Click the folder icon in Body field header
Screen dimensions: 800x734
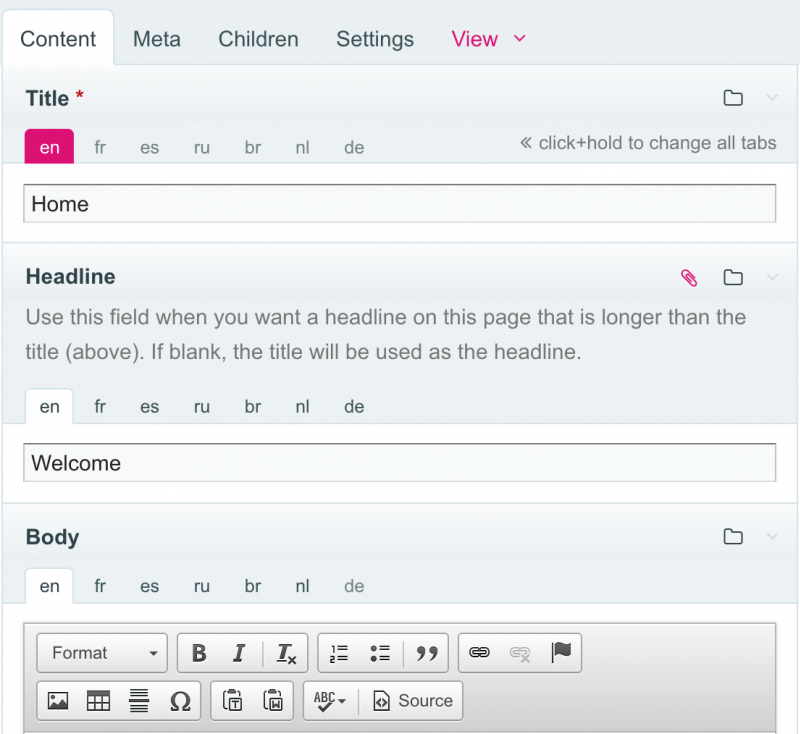(x=733, y=537)
